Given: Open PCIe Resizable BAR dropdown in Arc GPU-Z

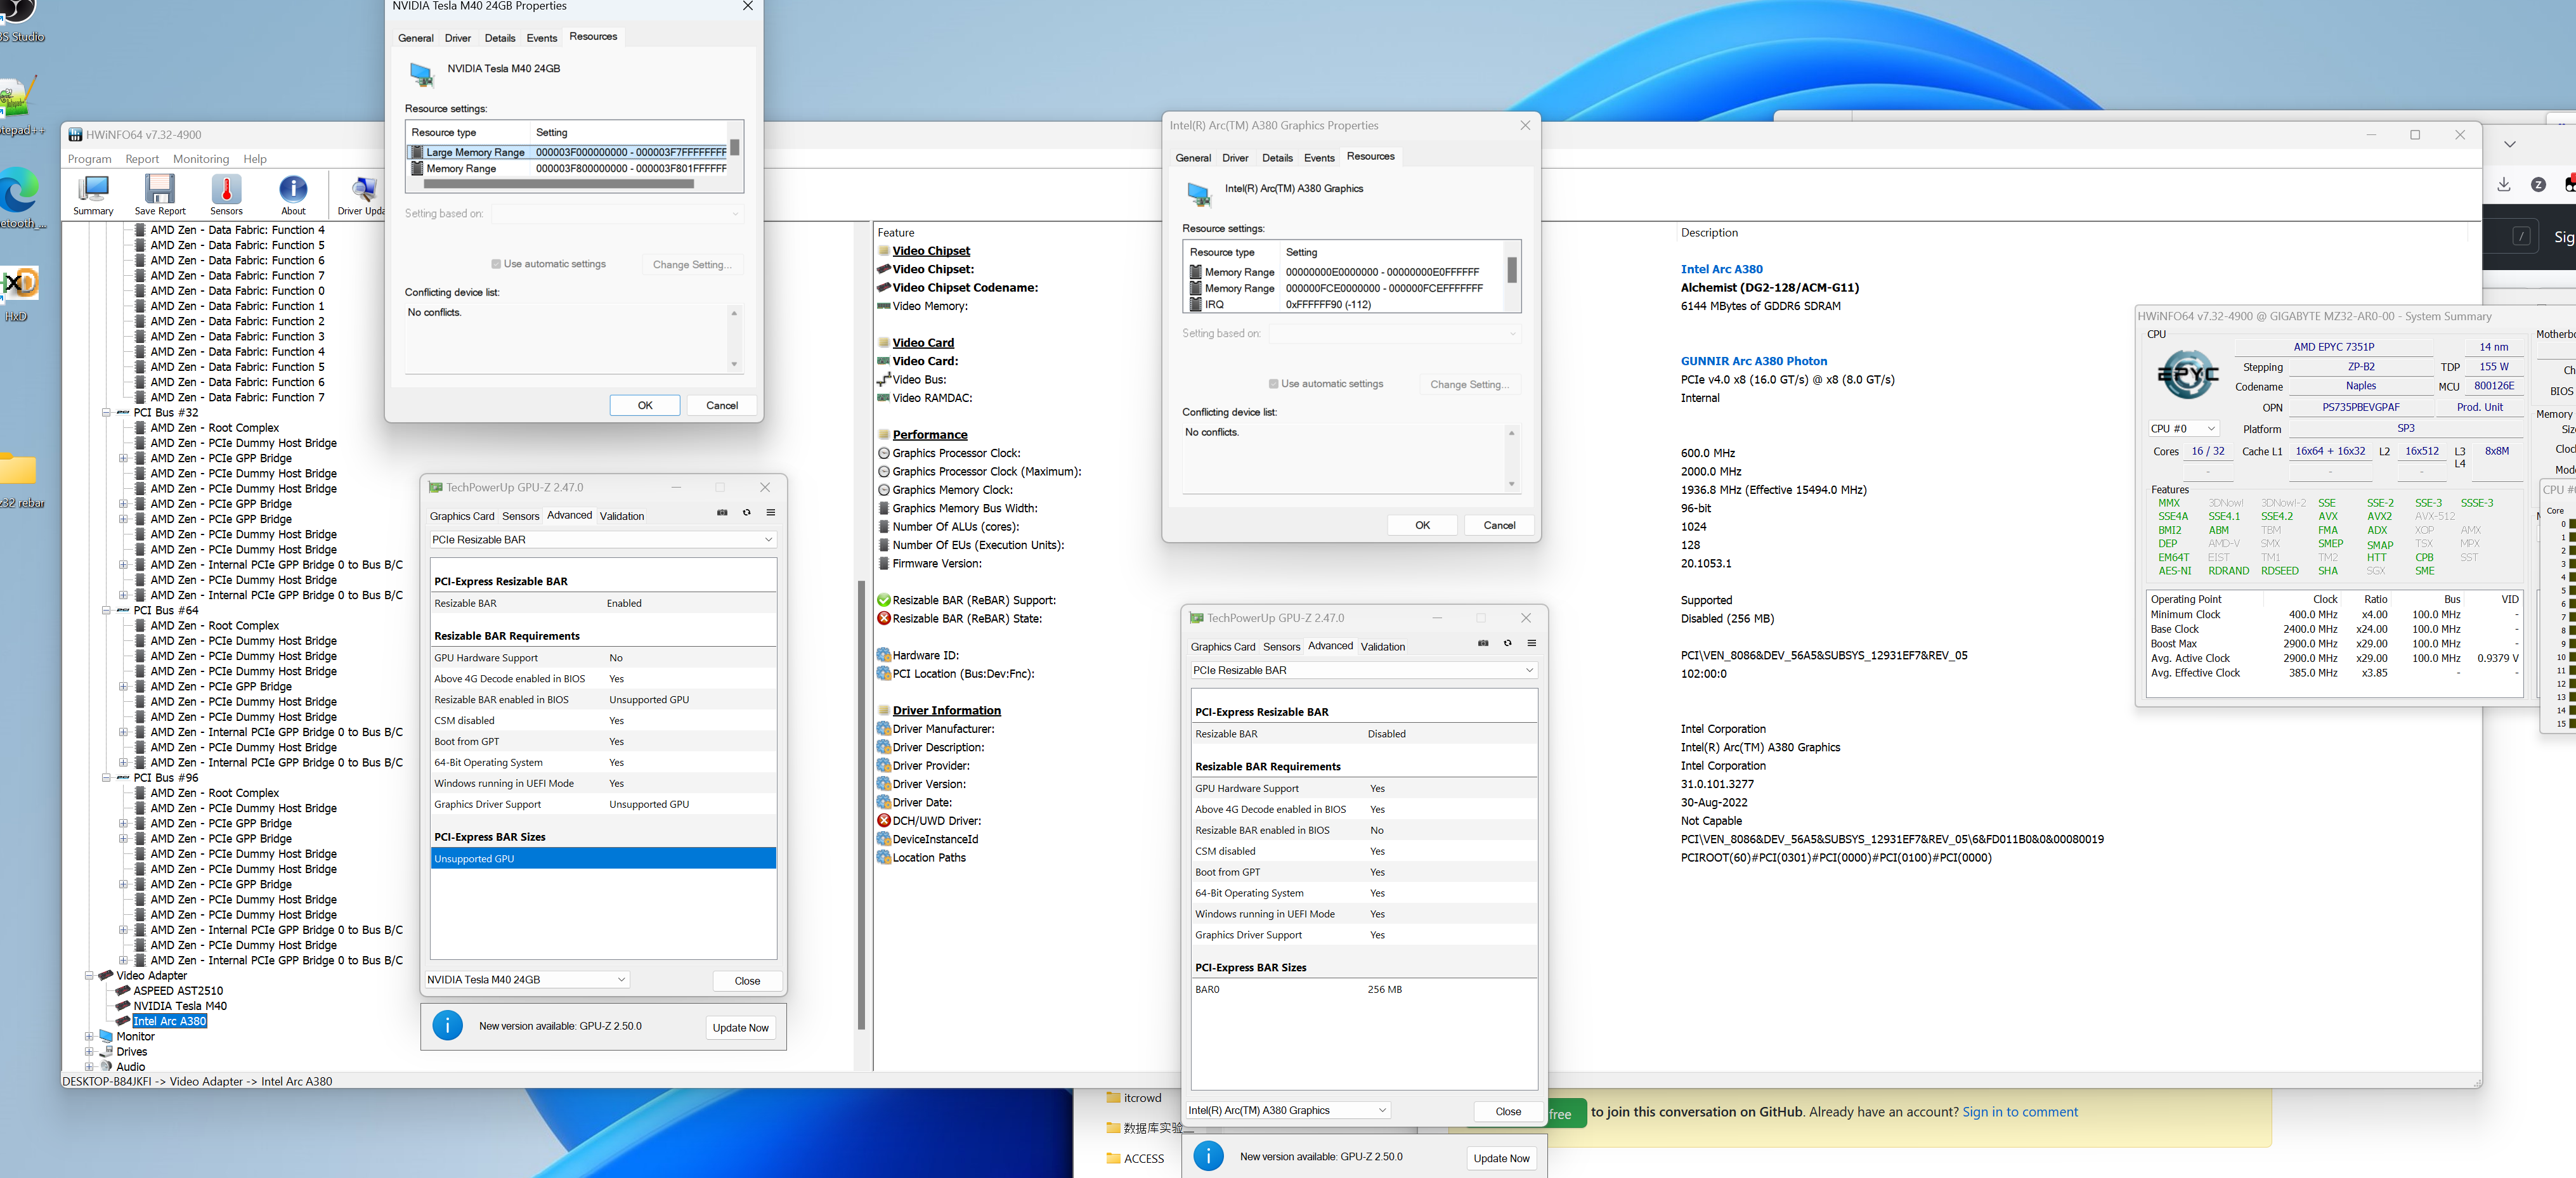Looking at the screenshot, I should click(x=1364, y=670).
